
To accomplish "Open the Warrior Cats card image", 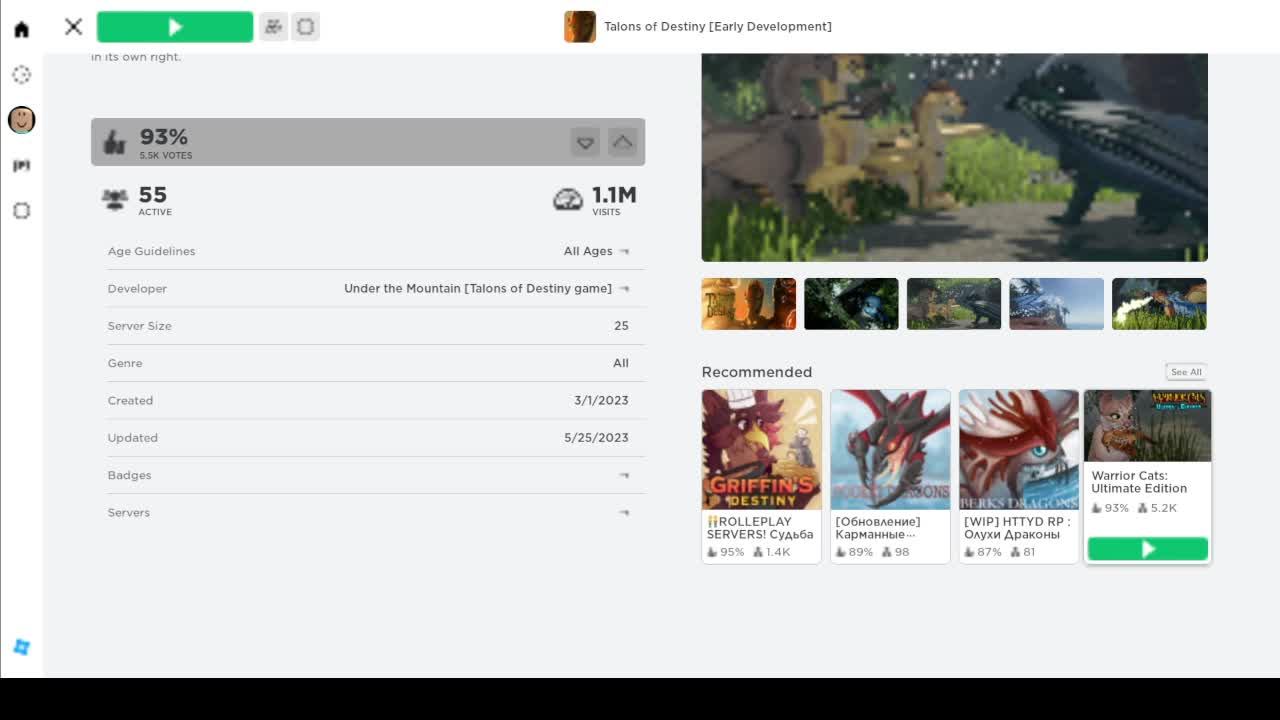I will pos(1148,426).
